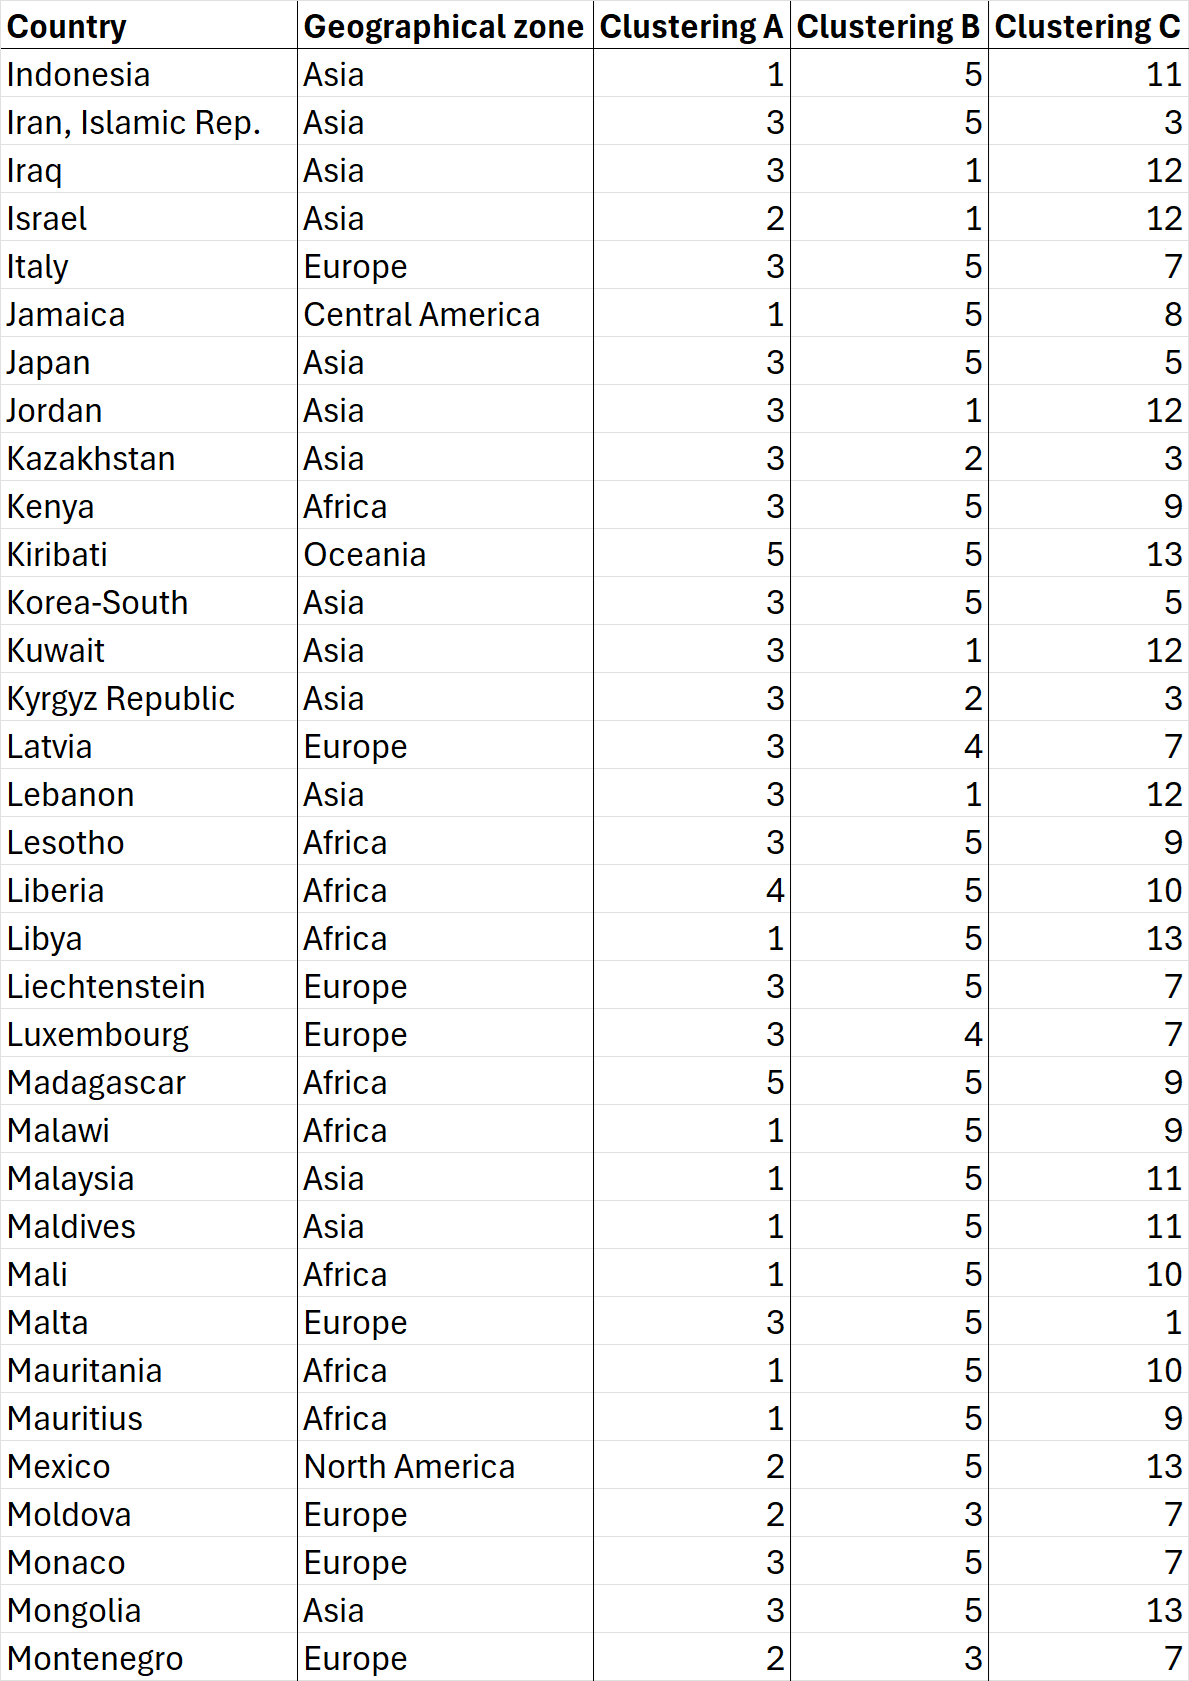Select Latvia's Clustering B value
Image resolution: width=1189 pixels, height=1681 pixels.
point(972,747)
